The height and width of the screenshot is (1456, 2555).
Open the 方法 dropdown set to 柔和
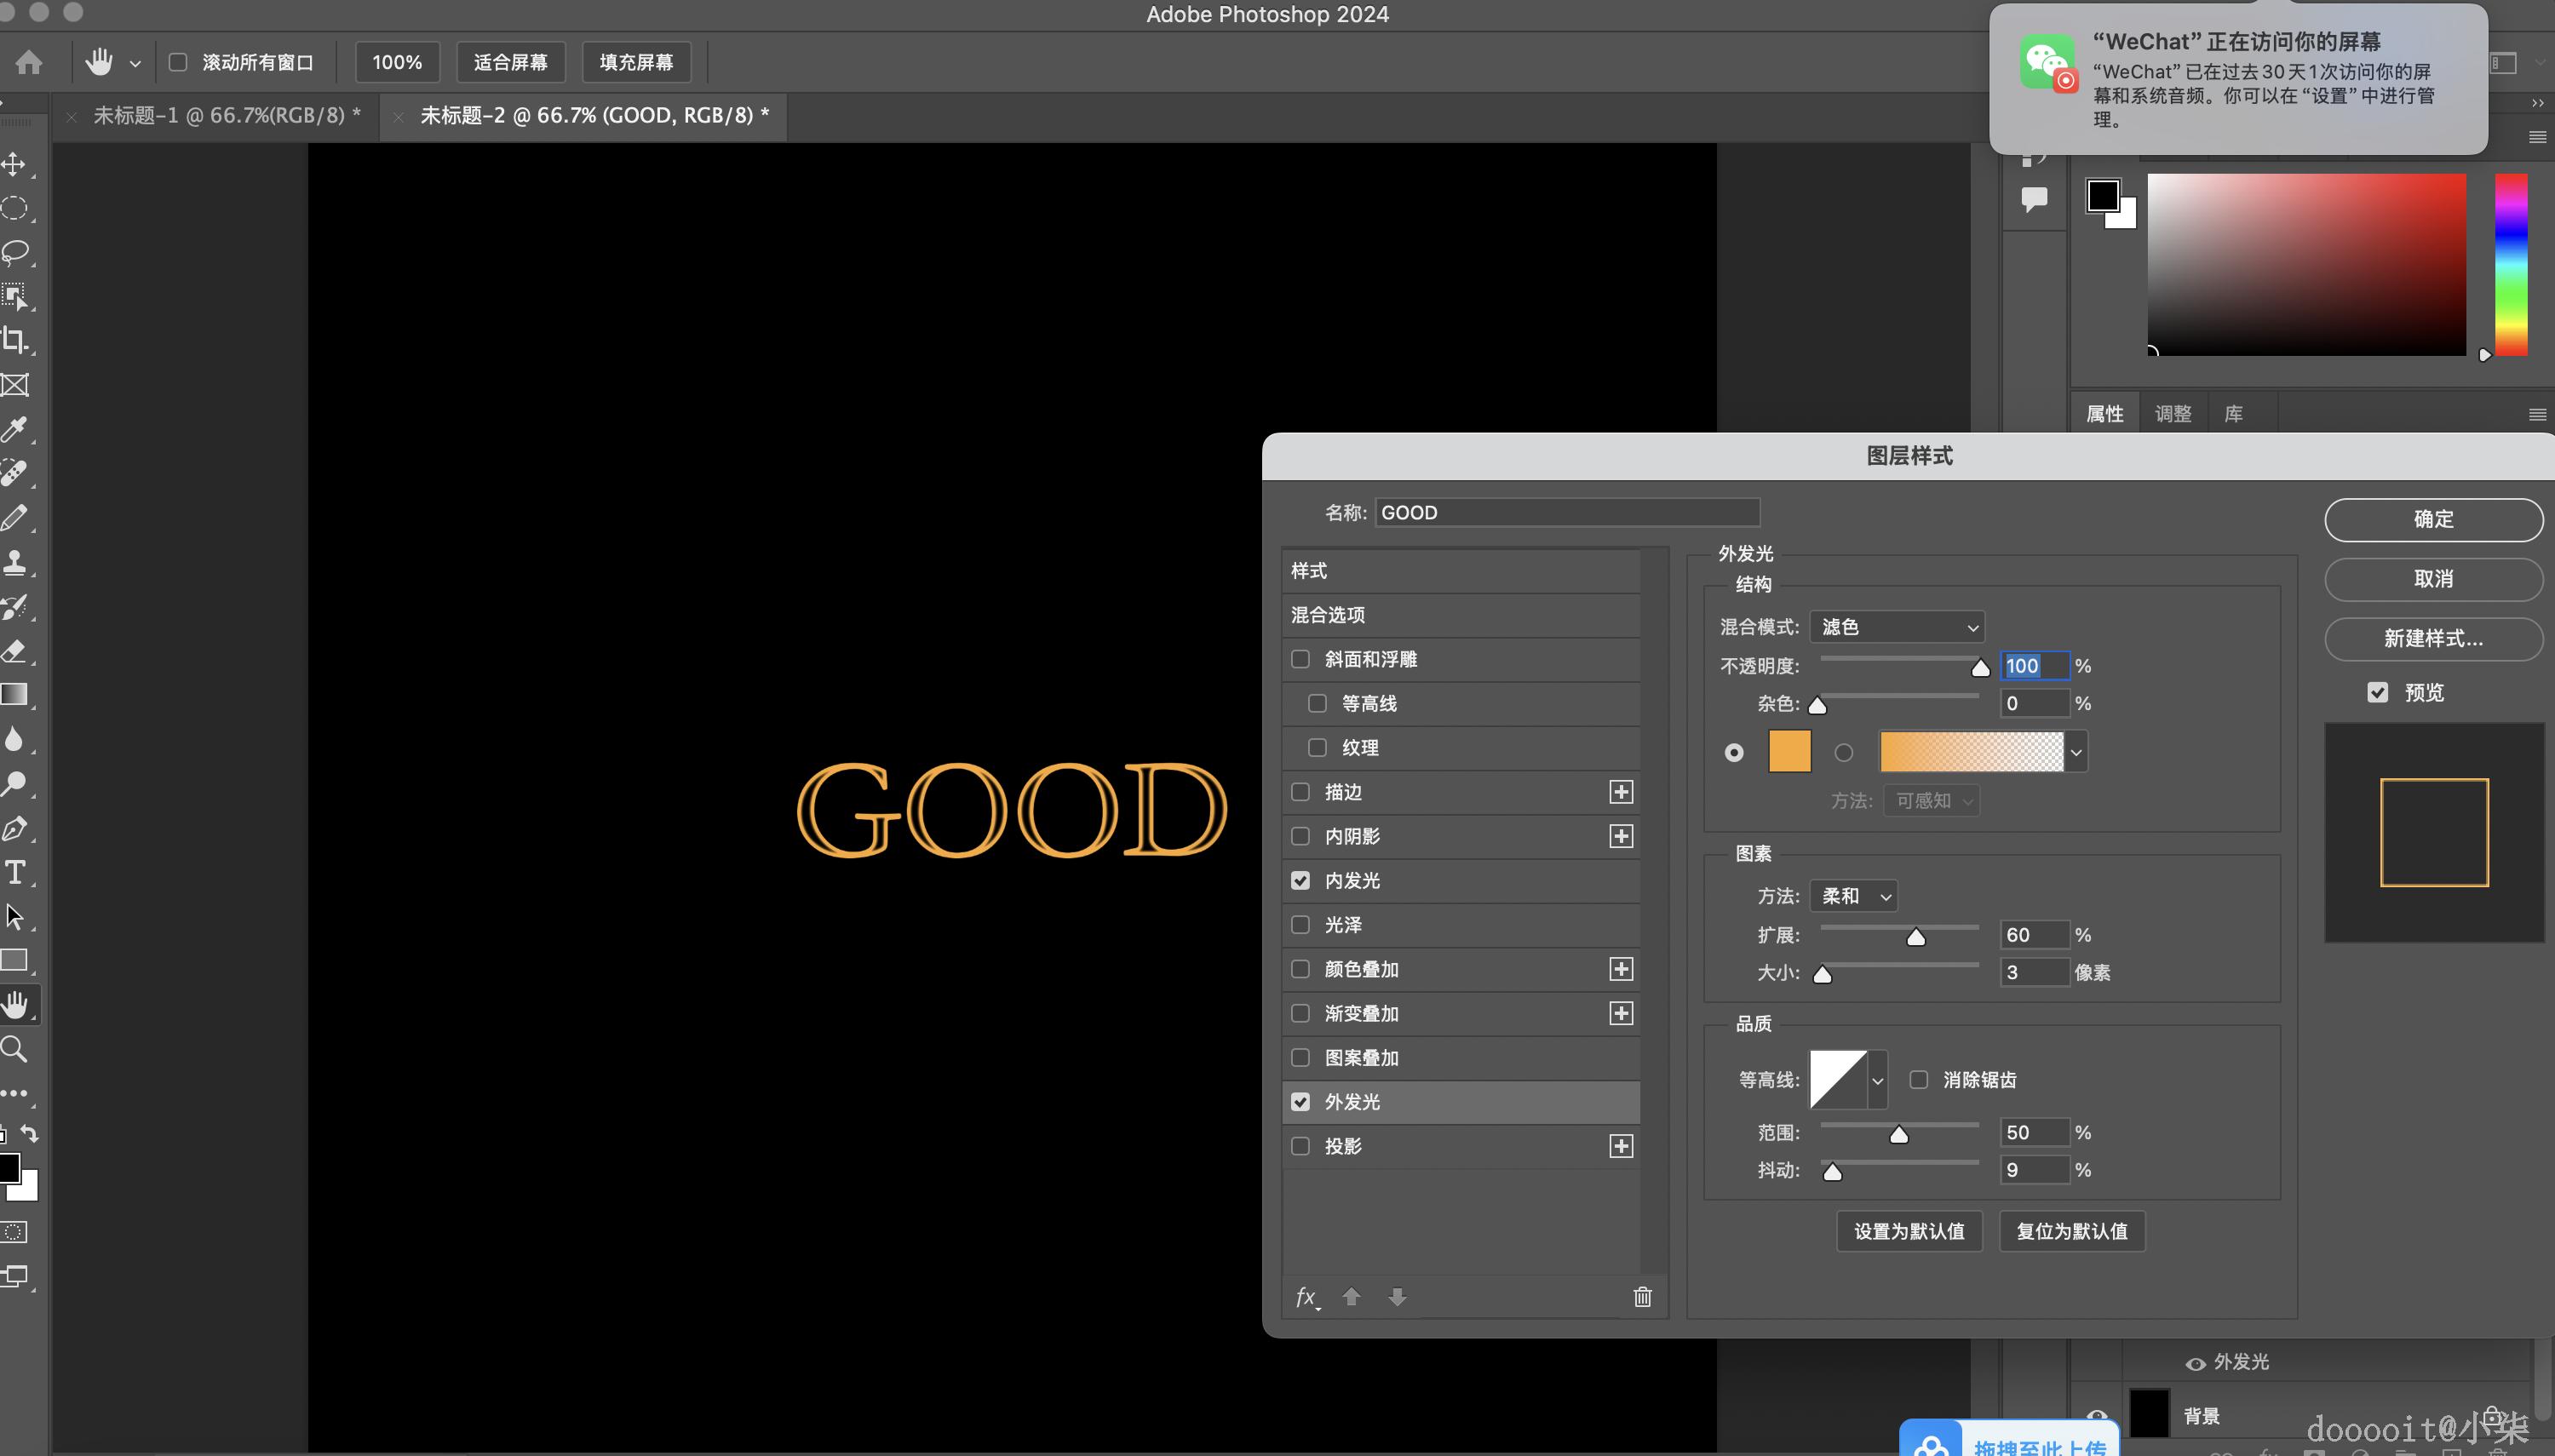[x=1853, y=896]
